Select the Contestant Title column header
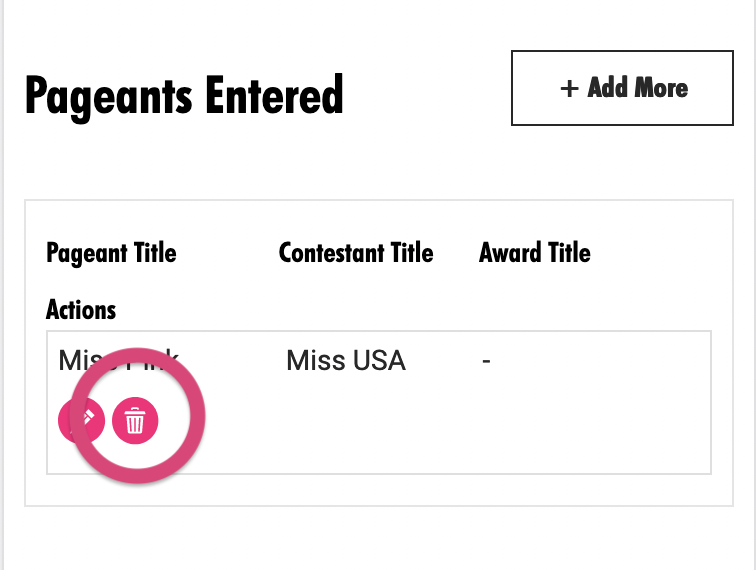 coord(356,253)
